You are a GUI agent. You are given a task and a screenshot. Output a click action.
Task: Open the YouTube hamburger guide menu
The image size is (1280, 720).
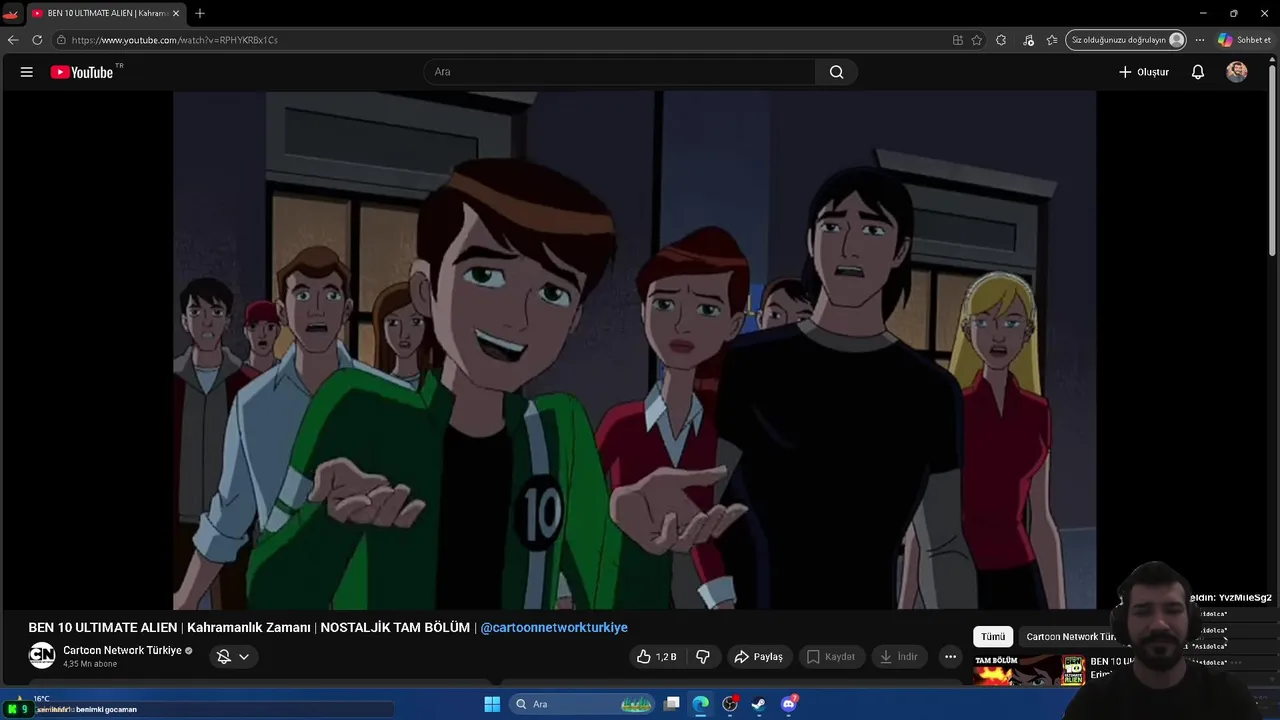(x=27, y=72)
